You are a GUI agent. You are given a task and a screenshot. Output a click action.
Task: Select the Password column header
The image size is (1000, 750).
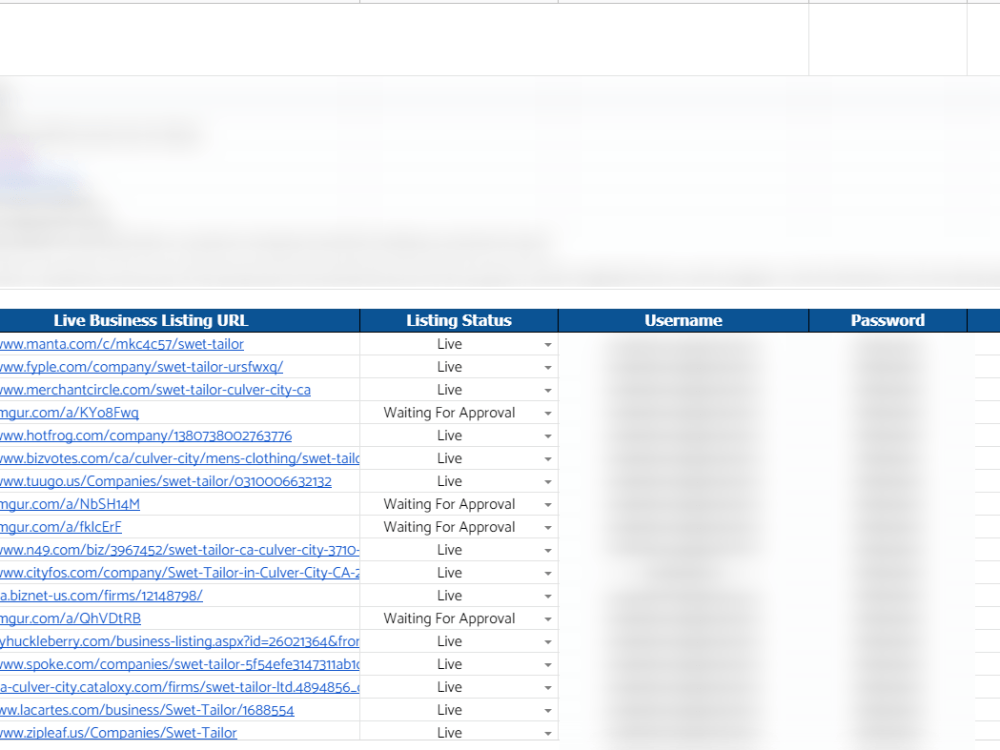click(888, 321)
